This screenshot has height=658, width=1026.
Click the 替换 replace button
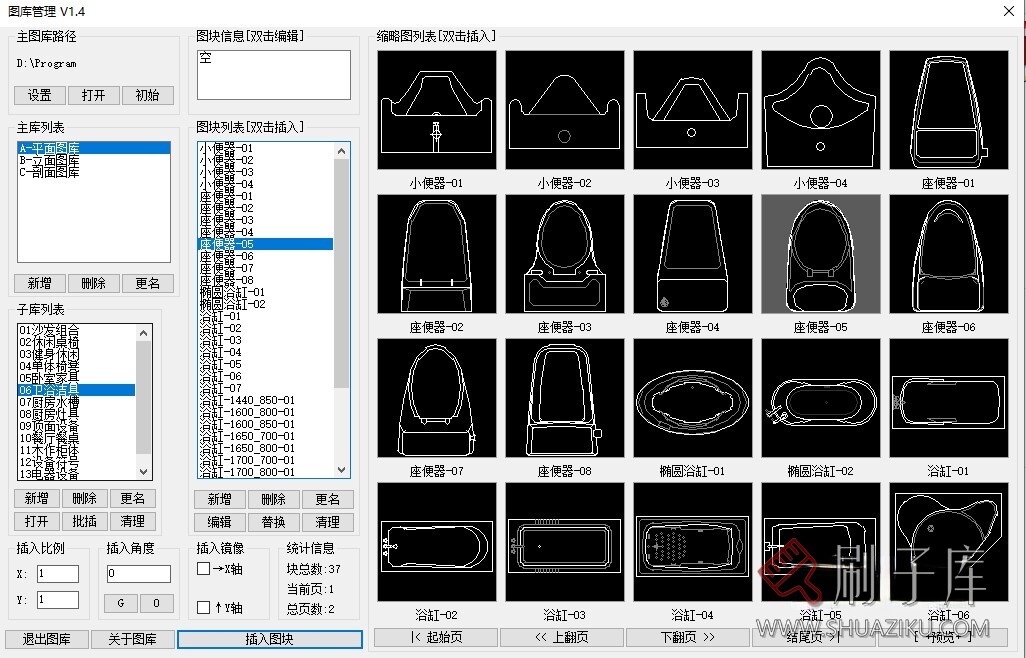(275, 521)
